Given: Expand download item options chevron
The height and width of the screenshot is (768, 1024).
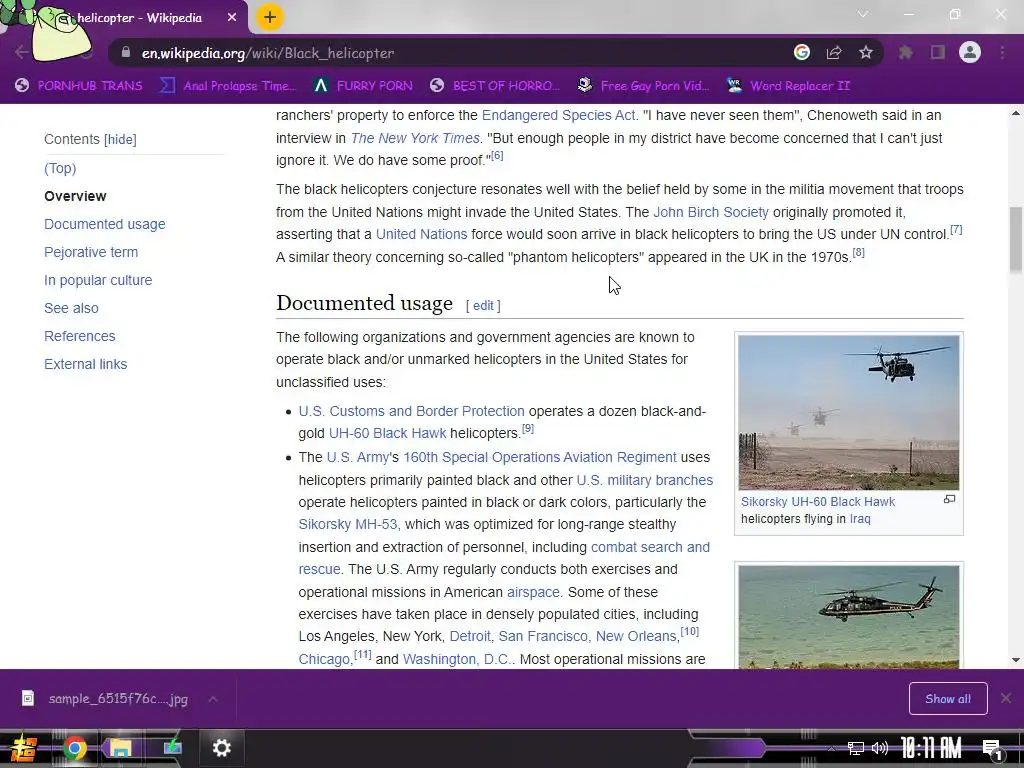Looking at the screenshot, I should tap(213, 699).
